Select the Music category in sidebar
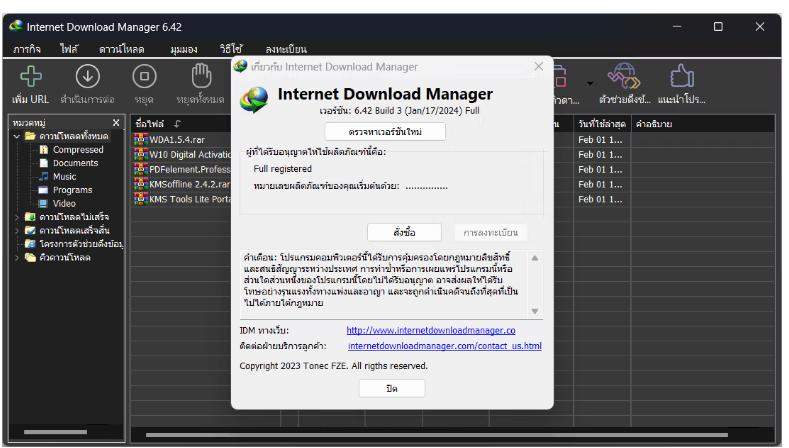 click(x=65, y=175)
